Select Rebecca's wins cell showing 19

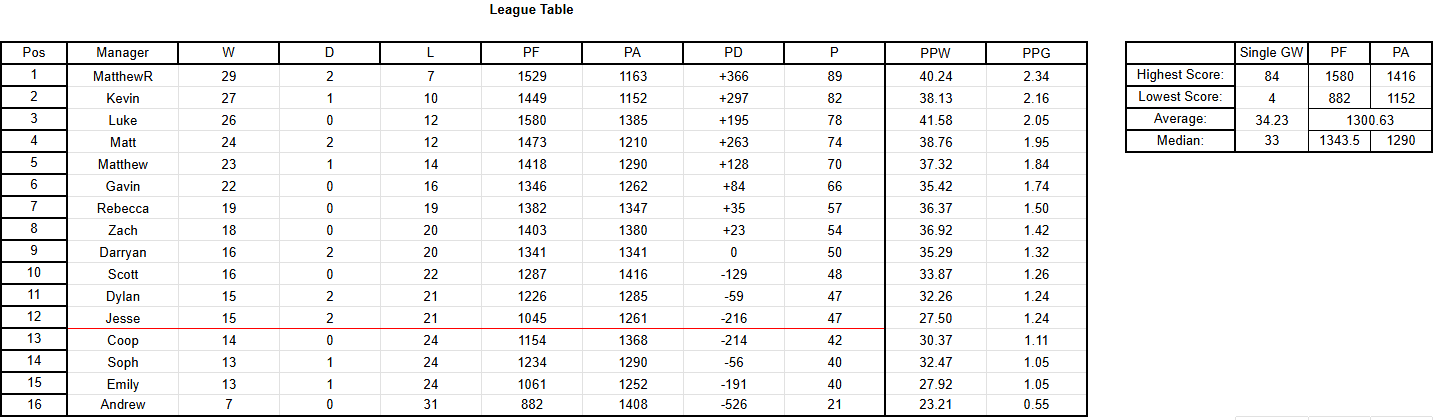coord(228,208)
